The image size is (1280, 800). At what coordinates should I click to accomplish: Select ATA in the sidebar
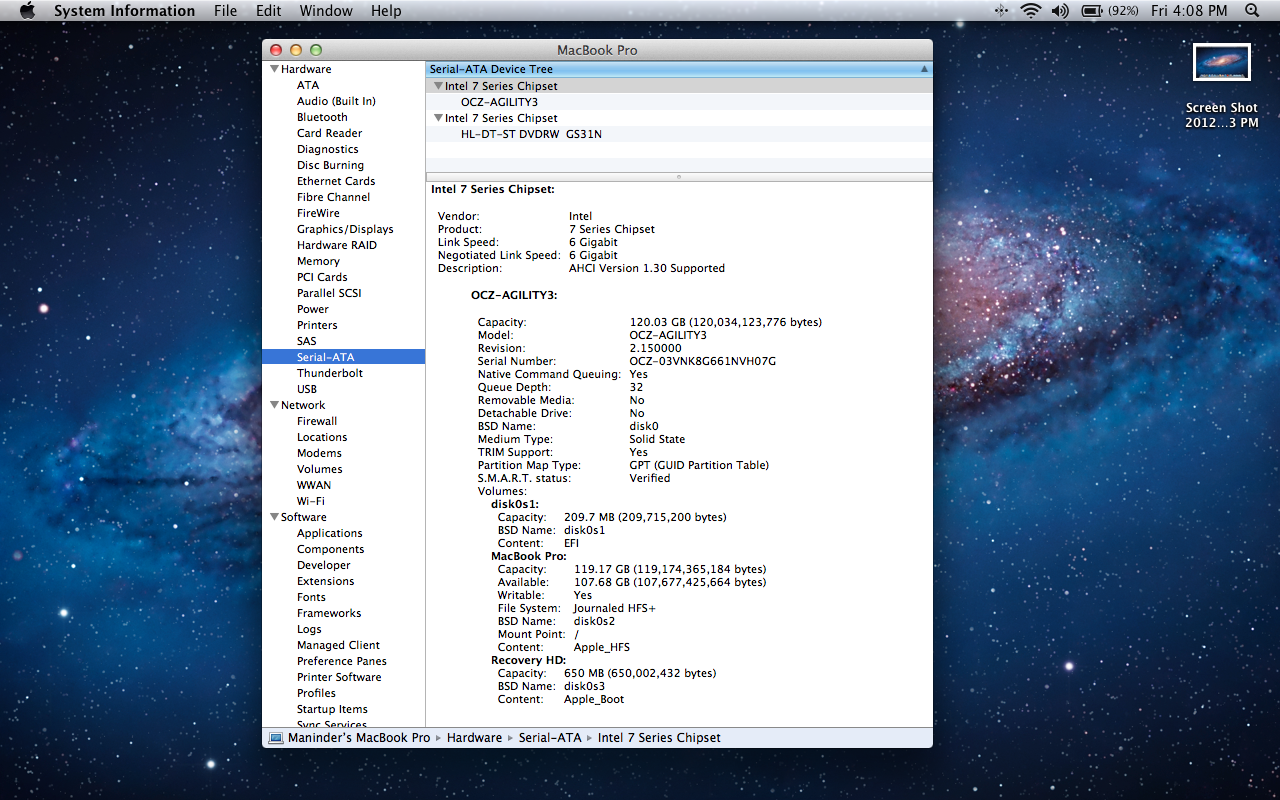pos(308,85)
